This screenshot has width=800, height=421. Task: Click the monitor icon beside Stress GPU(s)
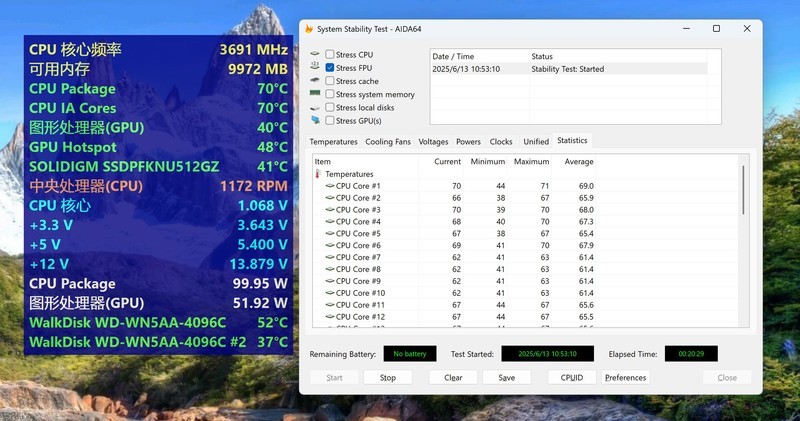coord(316,120)
